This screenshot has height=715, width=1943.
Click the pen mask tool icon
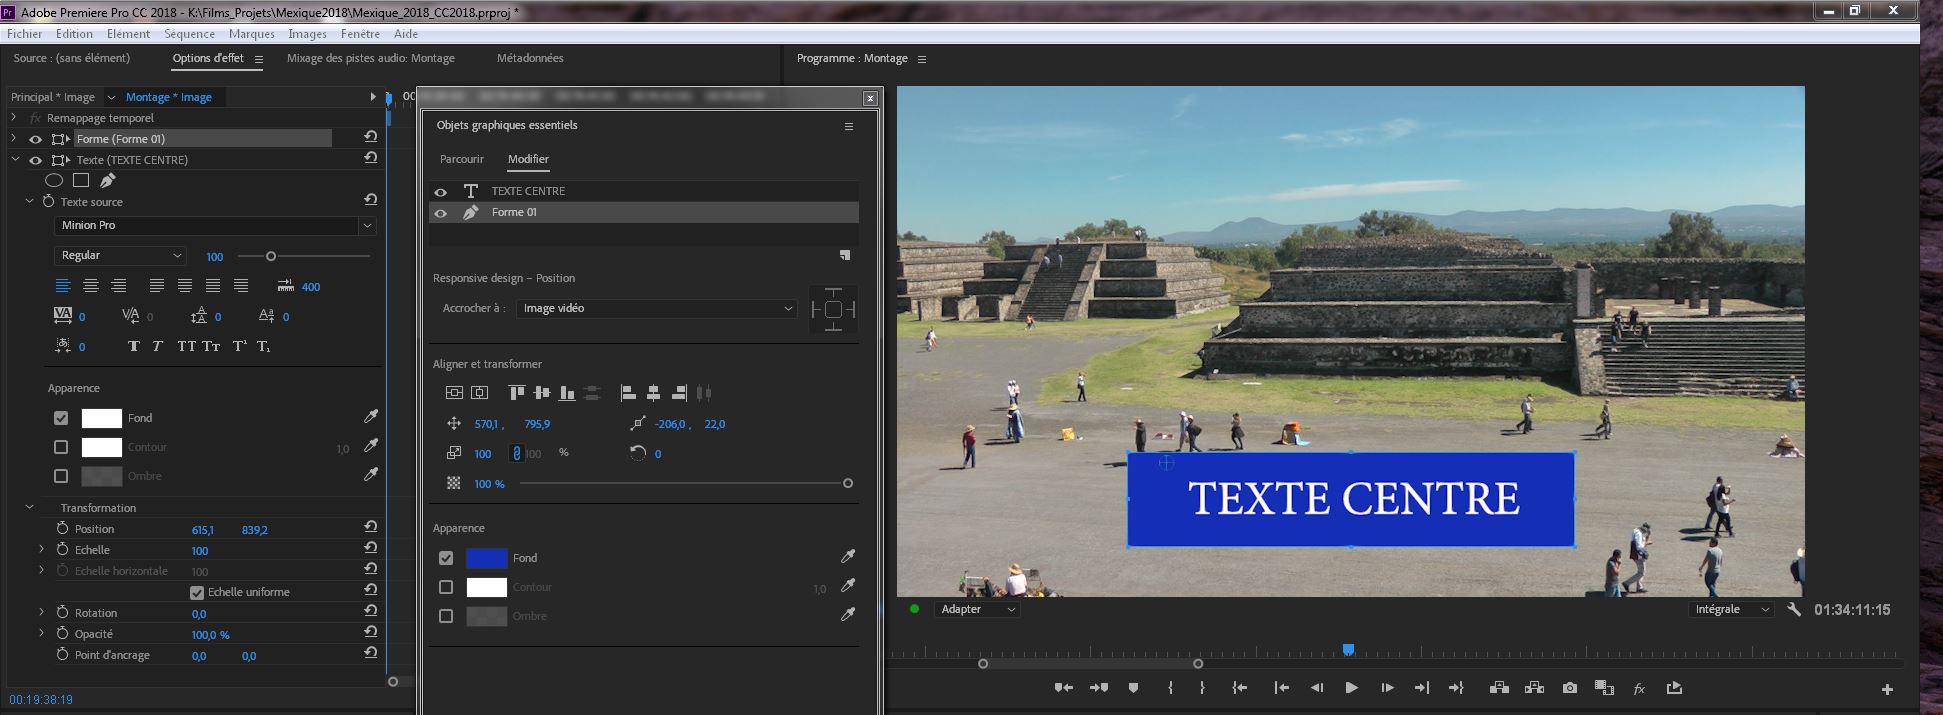pos(108,181)
